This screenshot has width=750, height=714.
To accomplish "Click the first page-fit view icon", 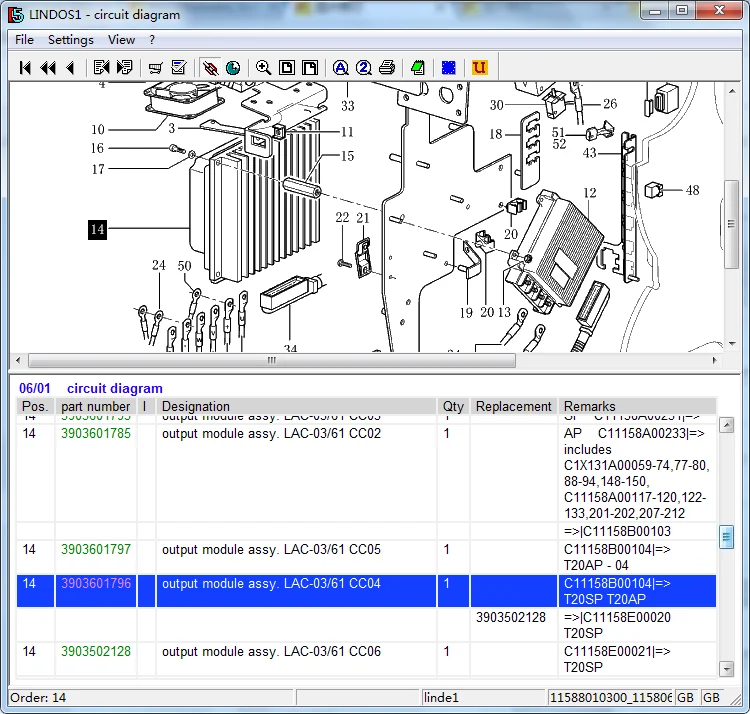I will coord(287,68).
